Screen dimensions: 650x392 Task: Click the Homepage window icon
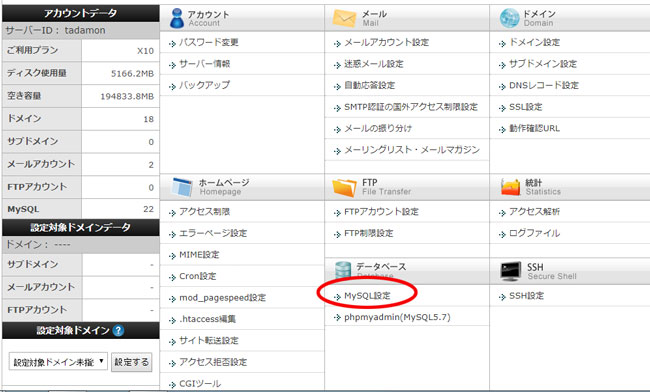pos(182,187)
